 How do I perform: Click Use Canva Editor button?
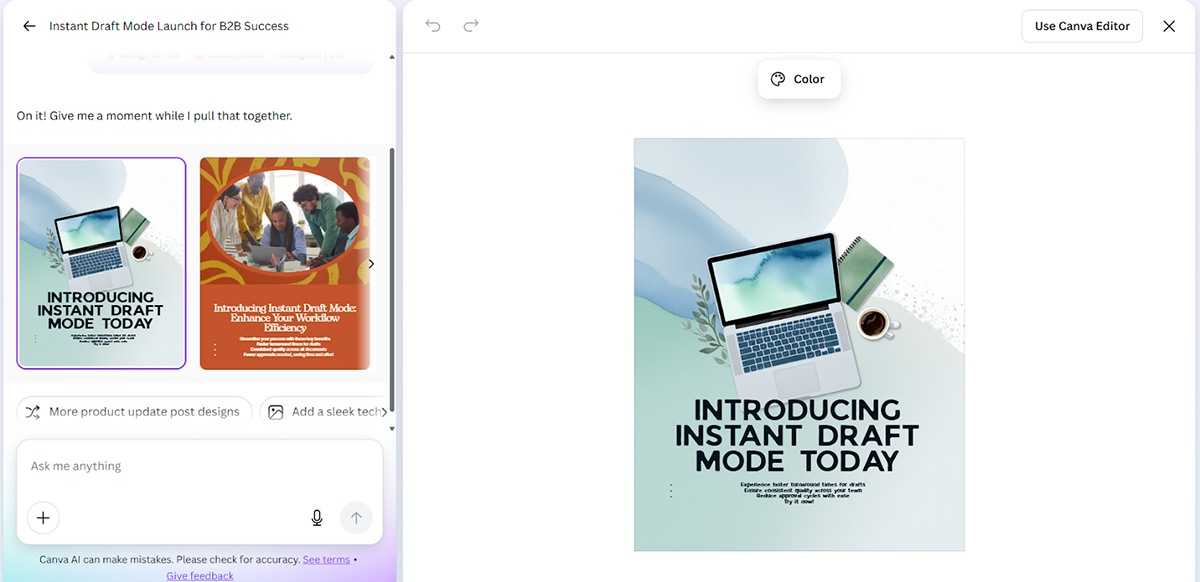tap(1082, 26)
